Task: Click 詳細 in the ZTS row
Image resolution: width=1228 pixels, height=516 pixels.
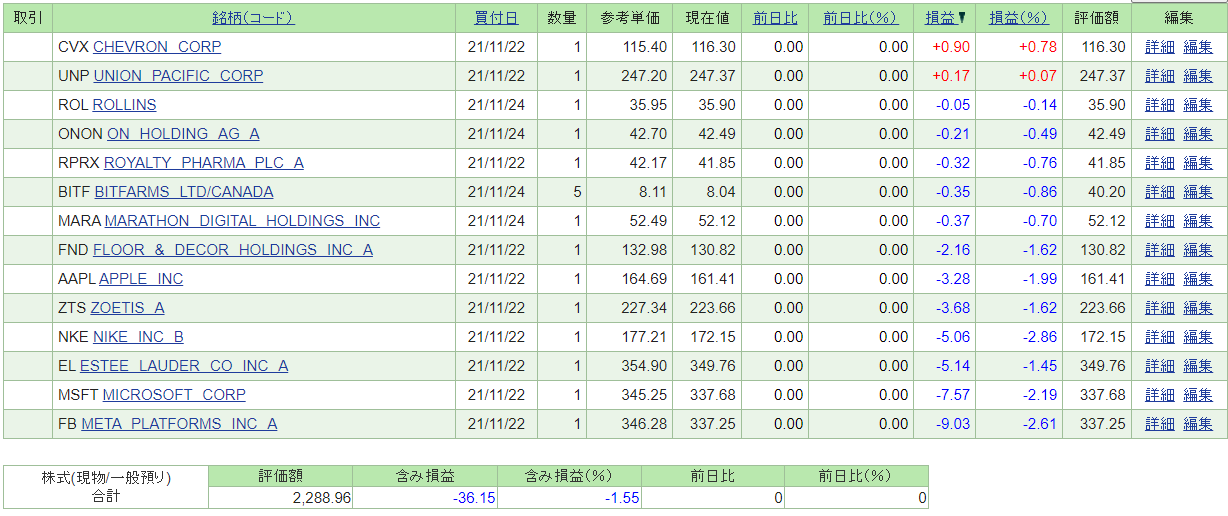Action: [x=1160, y=308]
